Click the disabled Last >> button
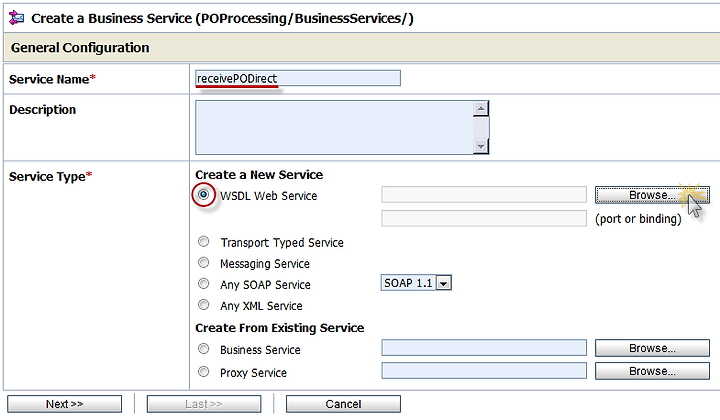 [204, 404]
